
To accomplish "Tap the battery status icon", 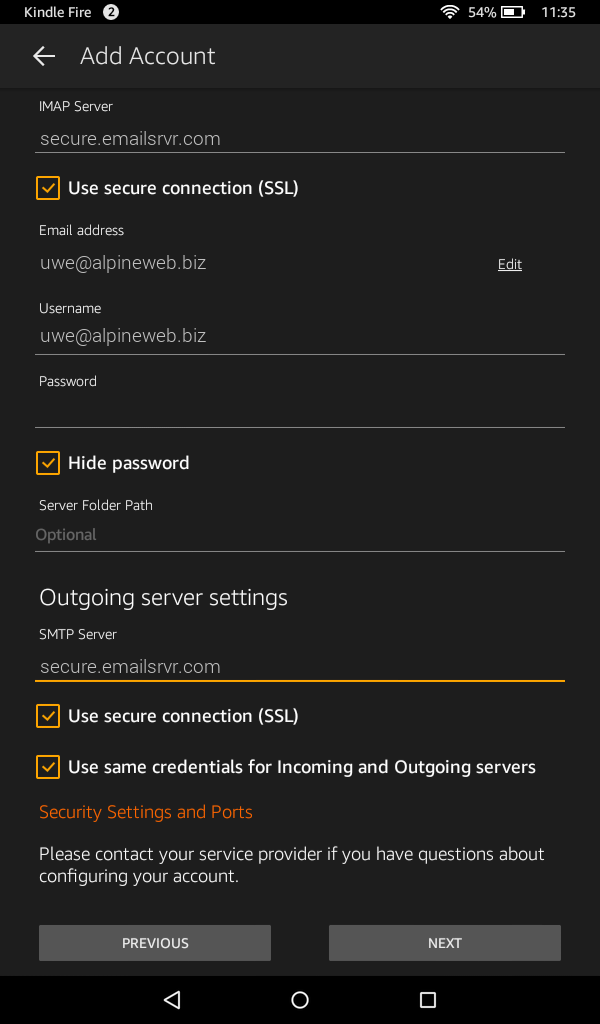I will pos(513,12).
